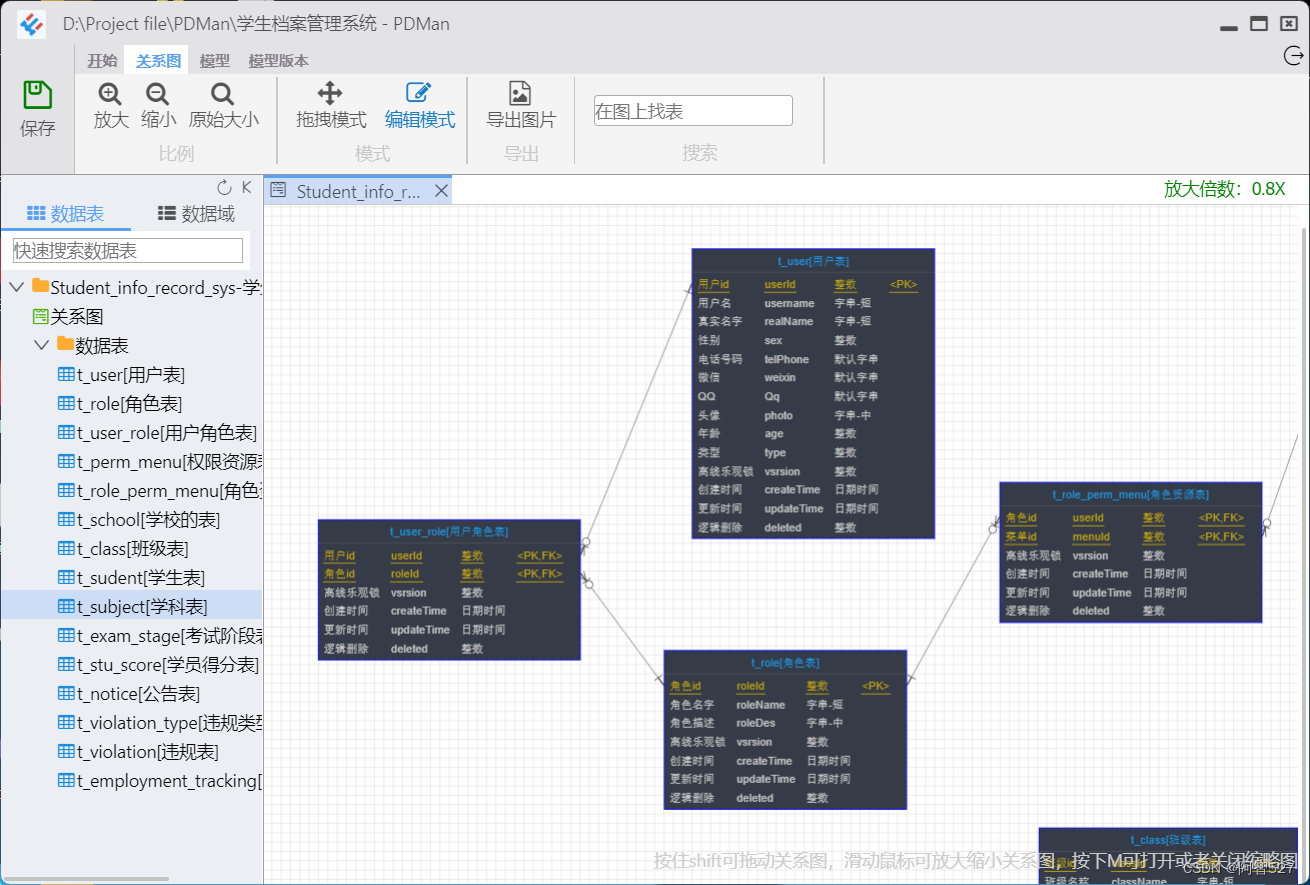The image size is (1310, 885).
Task: Collapse the 数据表 folder node
Action: pos(42,345)
